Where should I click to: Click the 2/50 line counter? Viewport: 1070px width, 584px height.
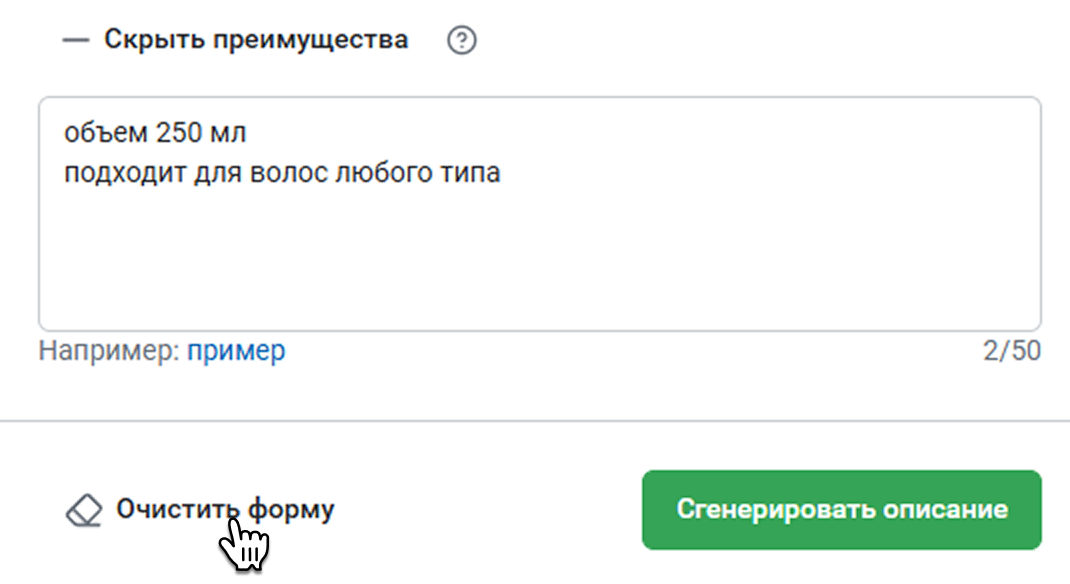click(1012, 351)
